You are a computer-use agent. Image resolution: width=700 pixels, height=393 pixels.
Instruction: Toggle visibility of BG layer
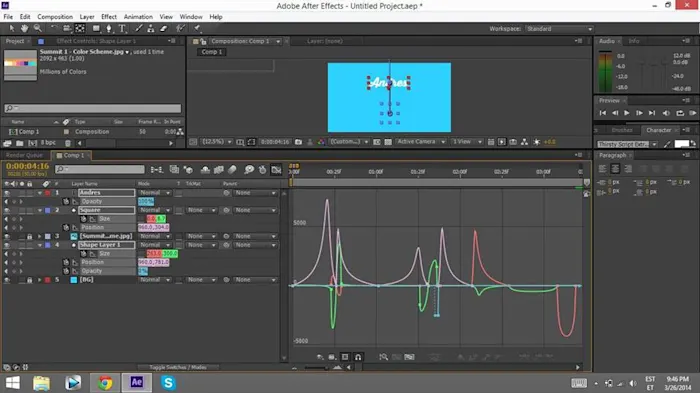tap(7, 280)
